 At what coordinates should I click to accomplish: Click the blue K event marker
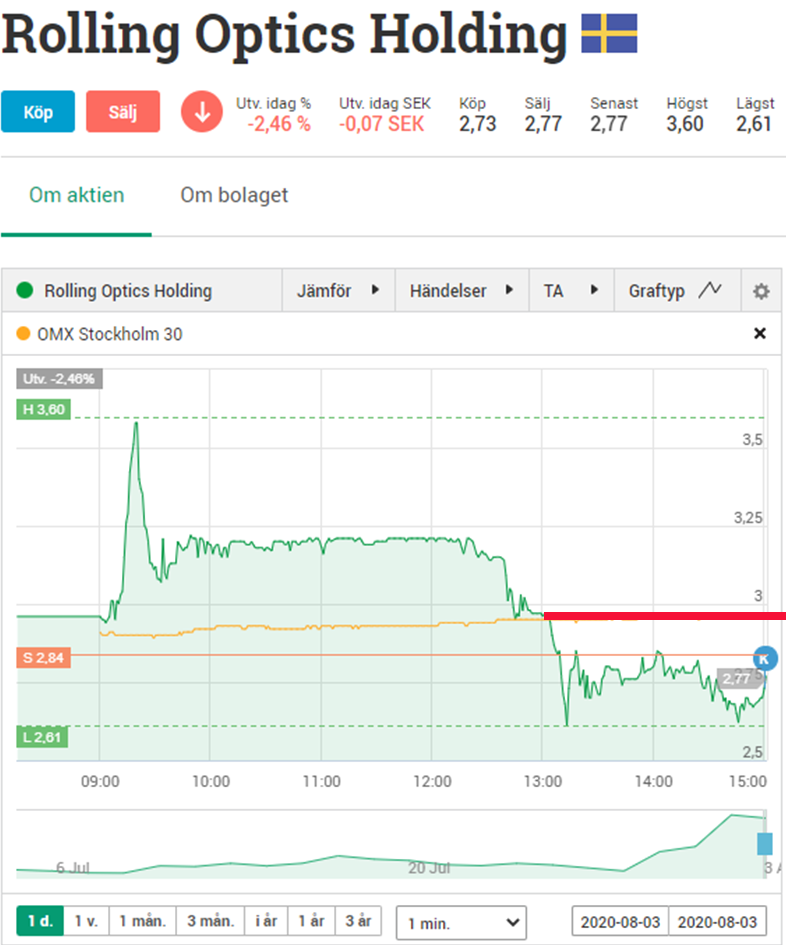pyautogui.click(x=765, y=658)
